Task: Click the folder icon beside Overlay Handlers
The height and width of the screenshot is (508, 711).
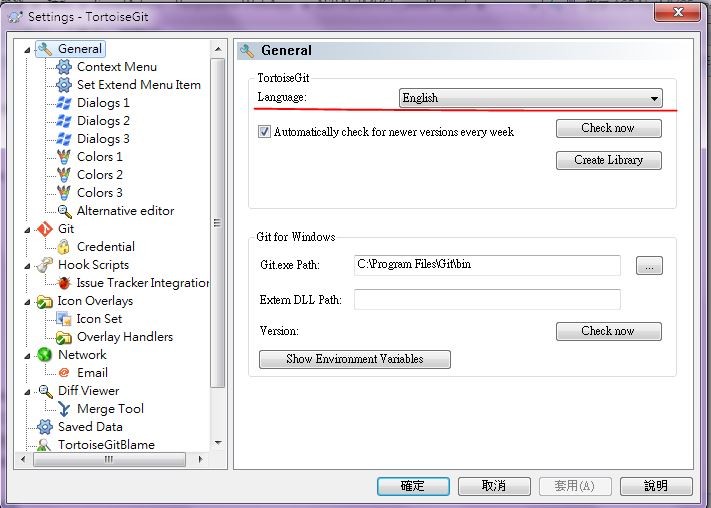Action: click(x=64, y=337)
